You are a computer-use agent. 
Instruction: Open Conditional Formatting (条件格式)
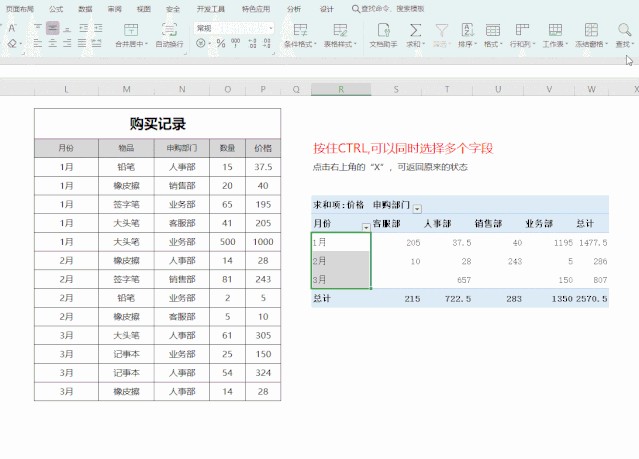tap(298, 30)
